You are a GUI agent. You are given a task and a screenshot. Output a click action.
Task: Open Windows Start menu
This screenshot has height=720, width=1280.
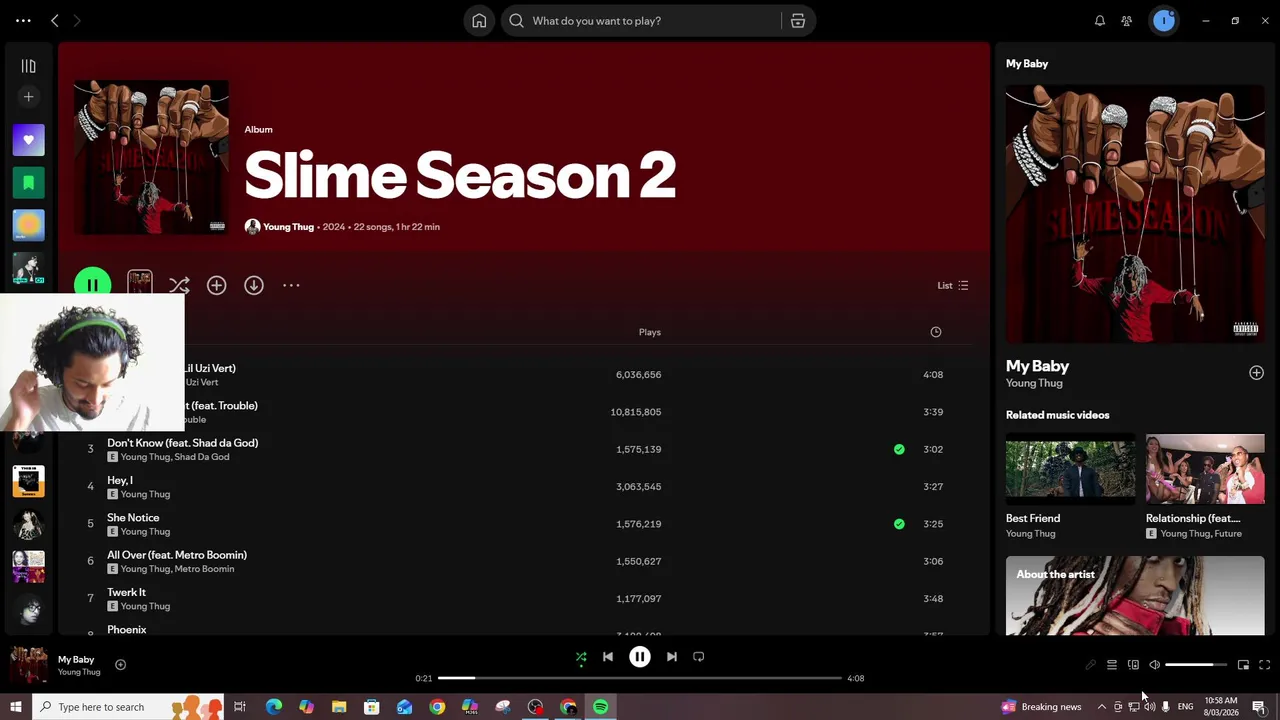(x=15, y=707)
